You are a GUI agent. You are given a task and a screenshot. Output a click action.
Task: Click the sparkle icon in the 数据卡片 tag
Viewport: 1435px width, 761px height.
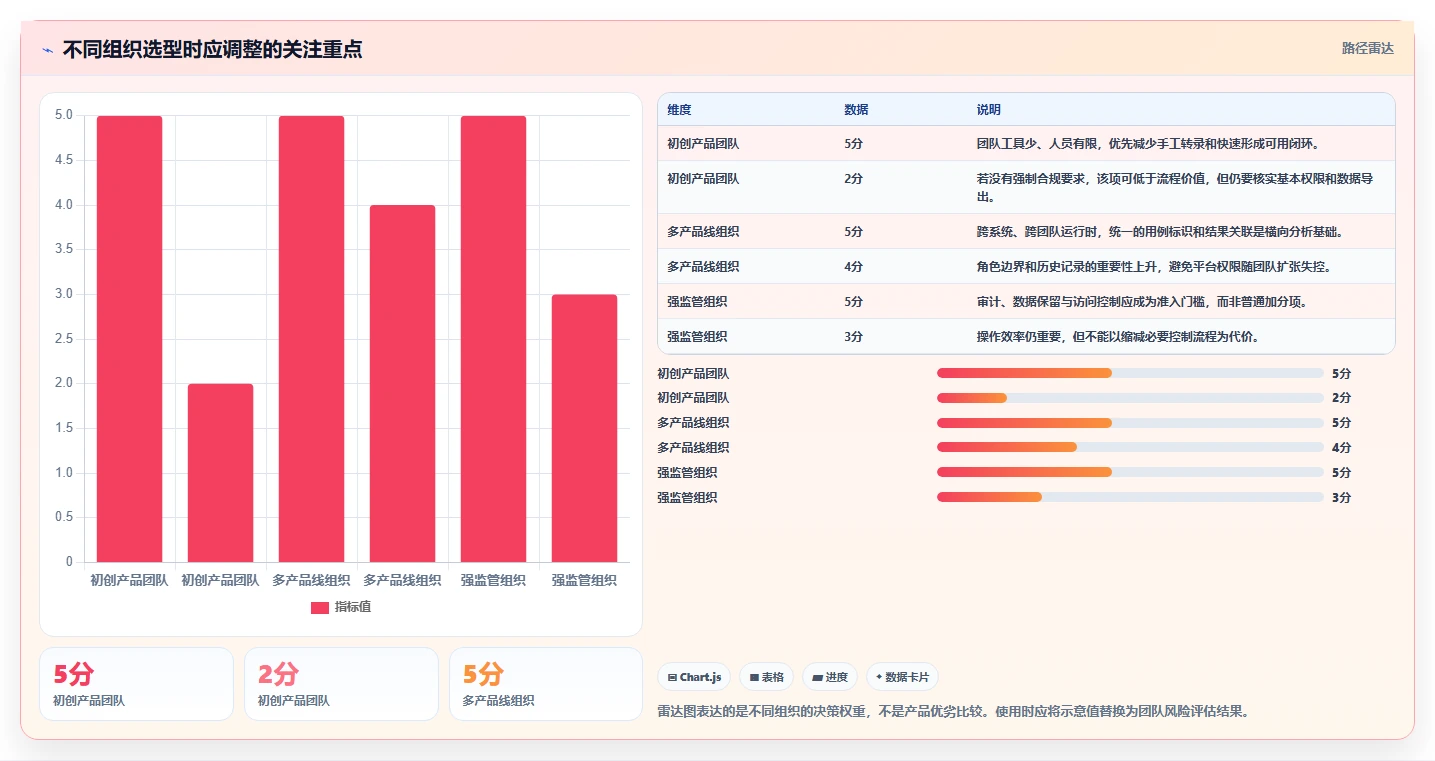(x=879, y=677)
